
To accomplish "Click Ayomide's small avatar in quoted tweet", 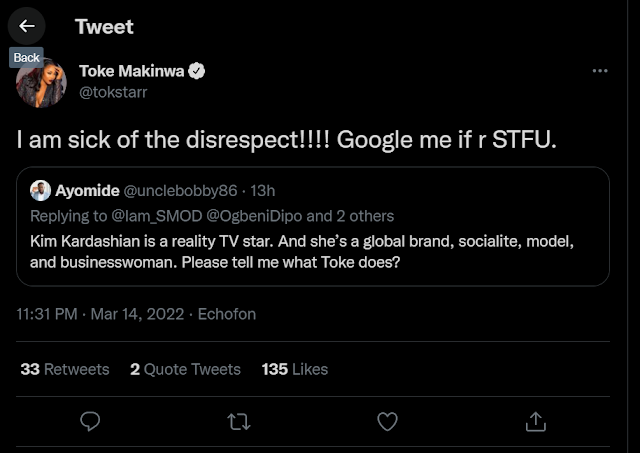I will point(41,191).
